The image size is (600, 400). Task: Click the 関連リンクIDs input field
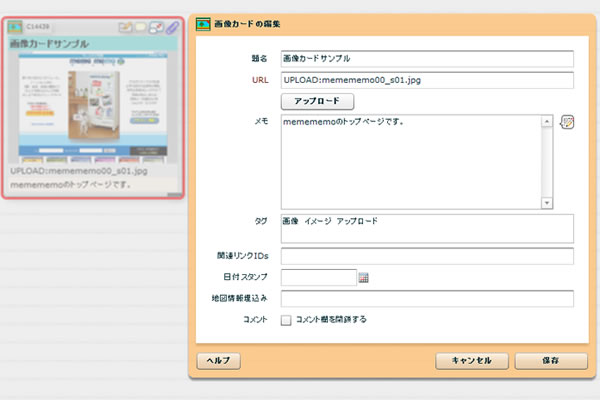click(427, 256)
